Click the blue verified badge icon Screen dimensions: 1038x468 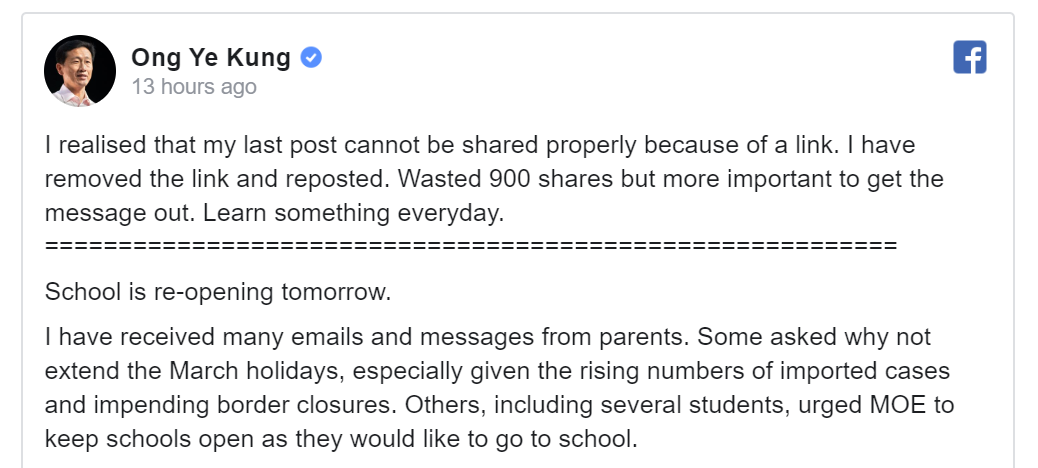tap(312, 57)
